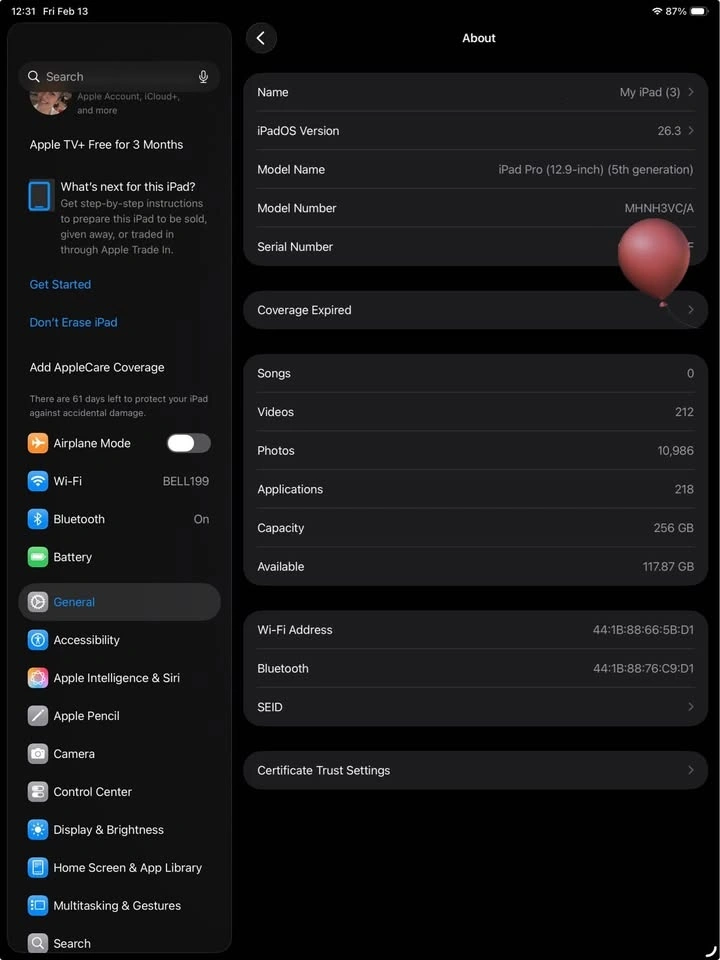Image resolution: width=720 pixels, height=960 pixels.
Task: Tap the Bluetooth icon in sidebar
Action: pos(38,519)
